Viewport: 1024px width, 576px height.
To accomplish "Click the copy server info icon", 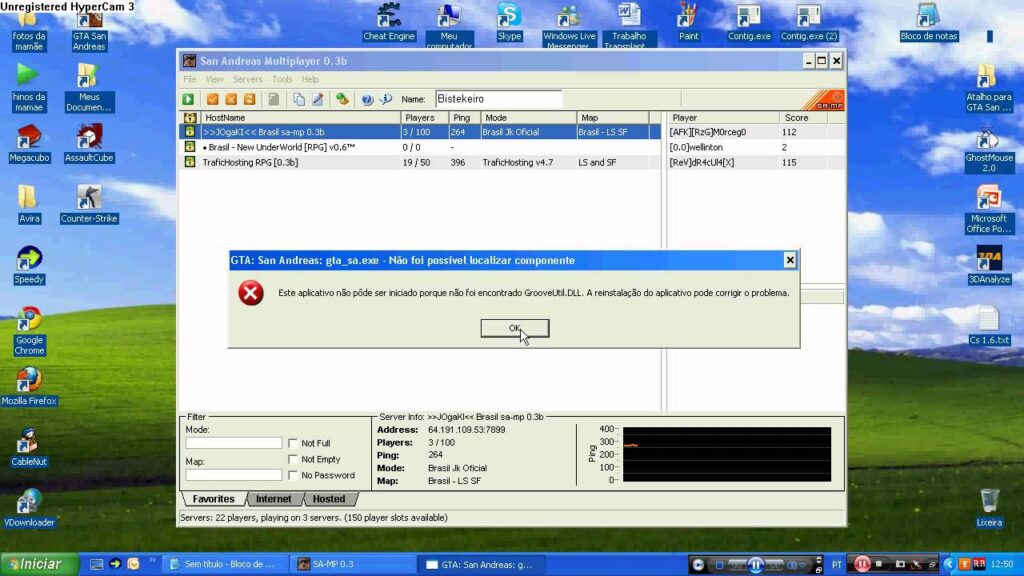I will click(x=298, y=99).
